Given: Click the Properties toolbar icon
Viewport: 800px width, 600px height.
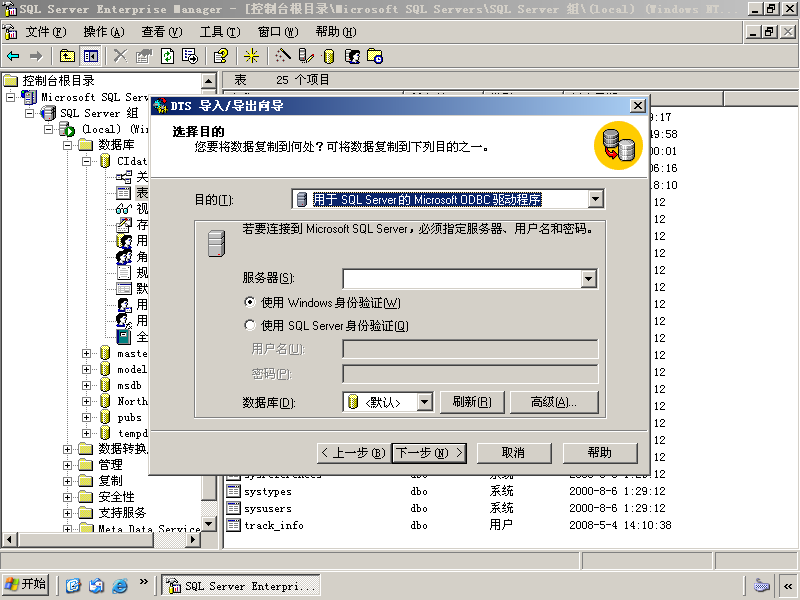Looking at the screenshot, I should [144, 56].
